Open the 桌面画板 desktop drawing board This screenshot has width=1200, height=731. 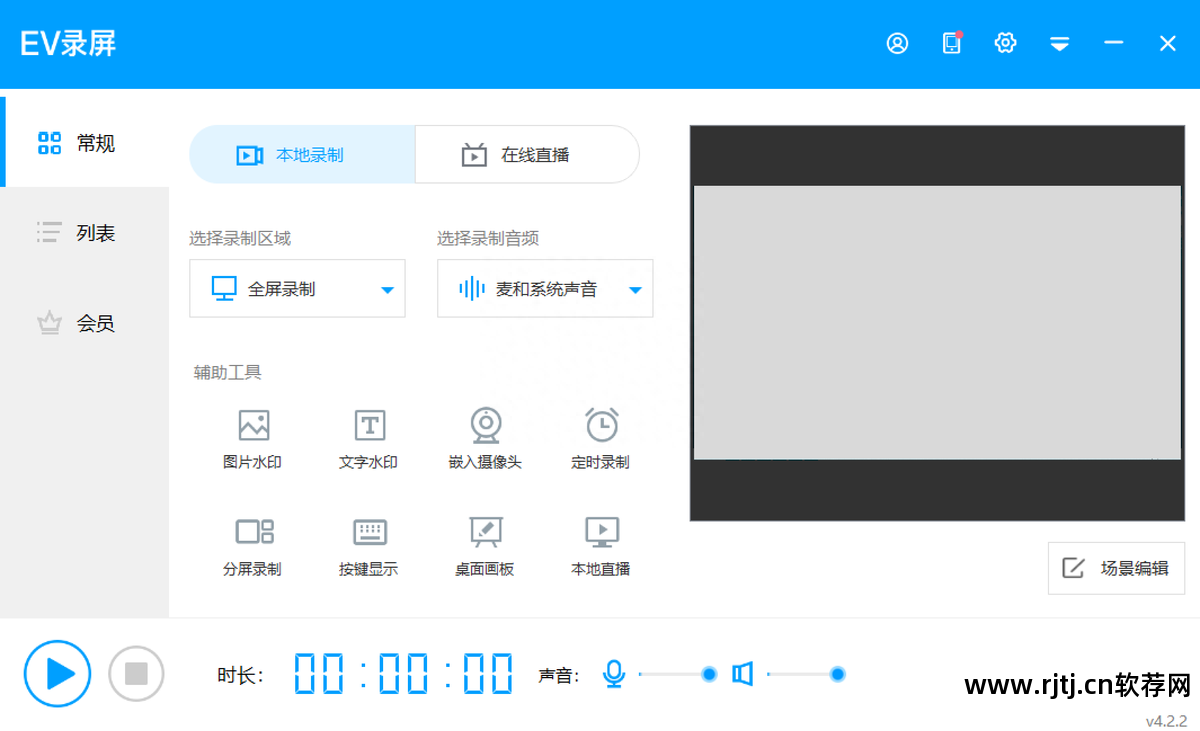tap(485, 544)
